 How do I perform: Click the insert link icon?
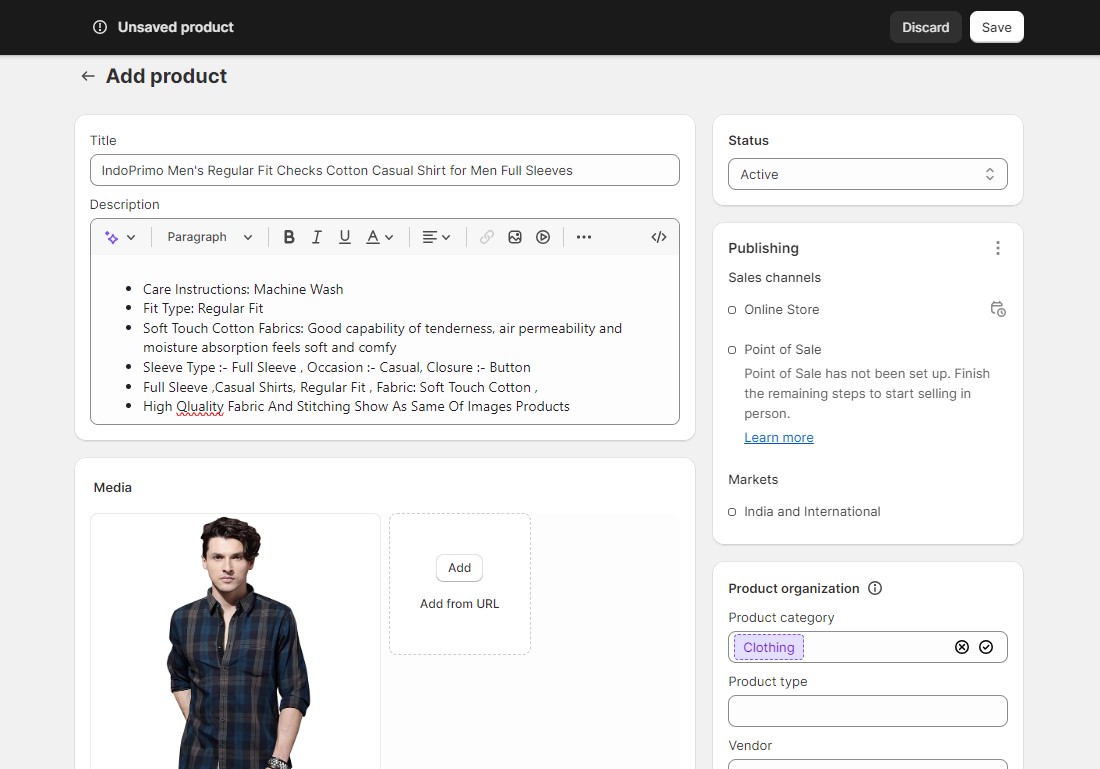click(x=487, y=237)
